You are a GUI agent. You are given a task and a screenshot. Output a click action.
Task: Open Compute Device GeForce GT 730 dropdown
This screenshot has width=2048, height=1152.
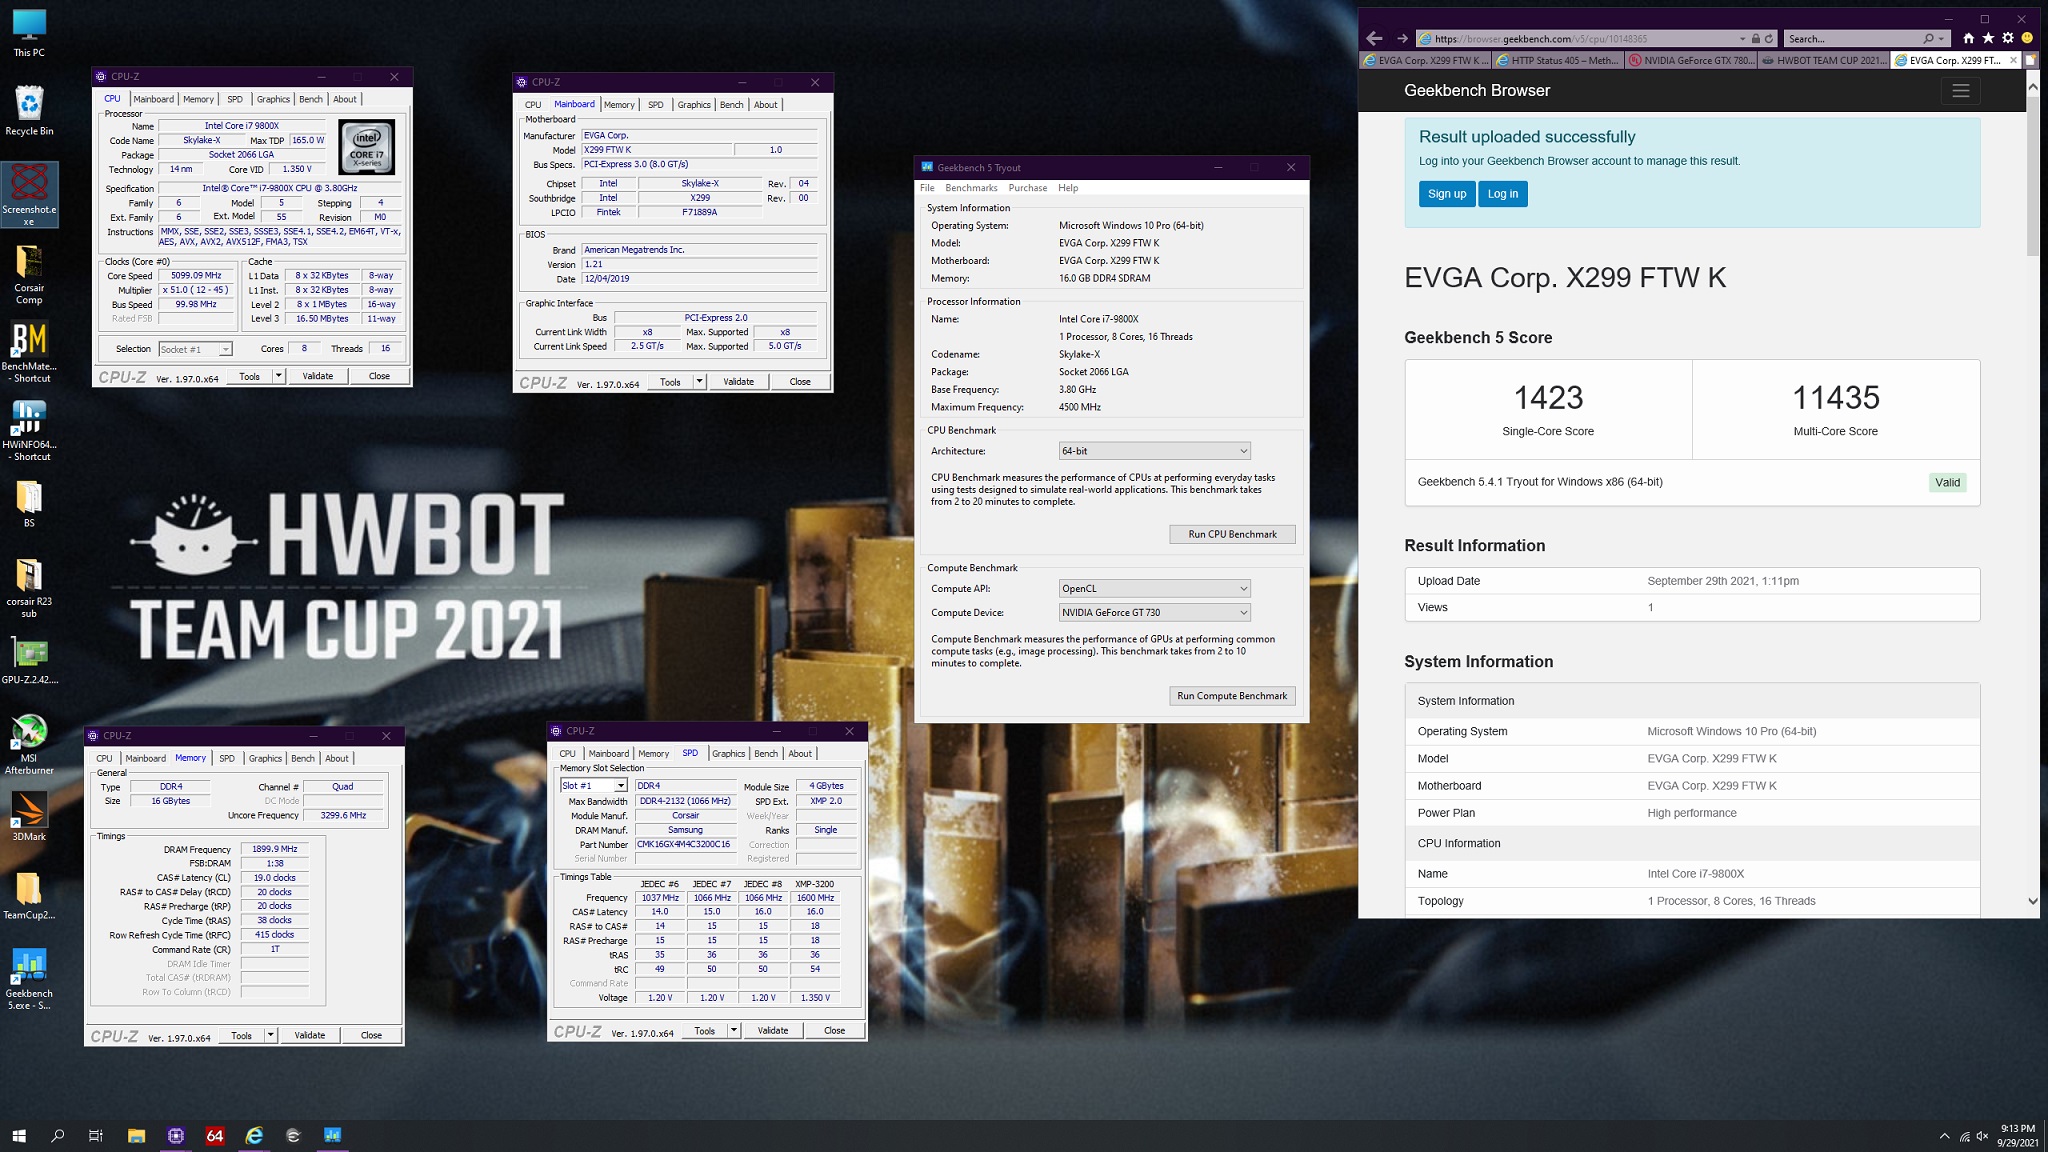(x=1154, y=612)
